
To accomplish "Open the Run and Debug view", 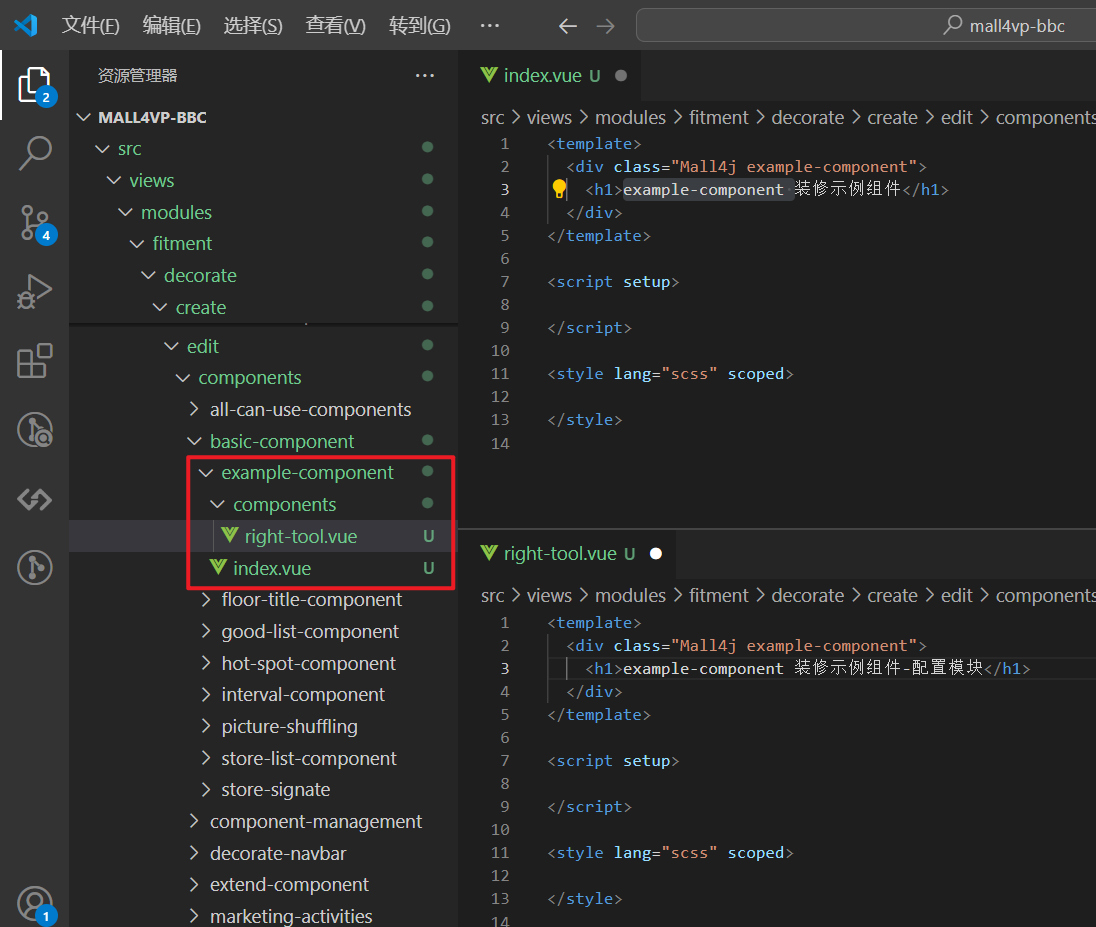I will point(34,292).
